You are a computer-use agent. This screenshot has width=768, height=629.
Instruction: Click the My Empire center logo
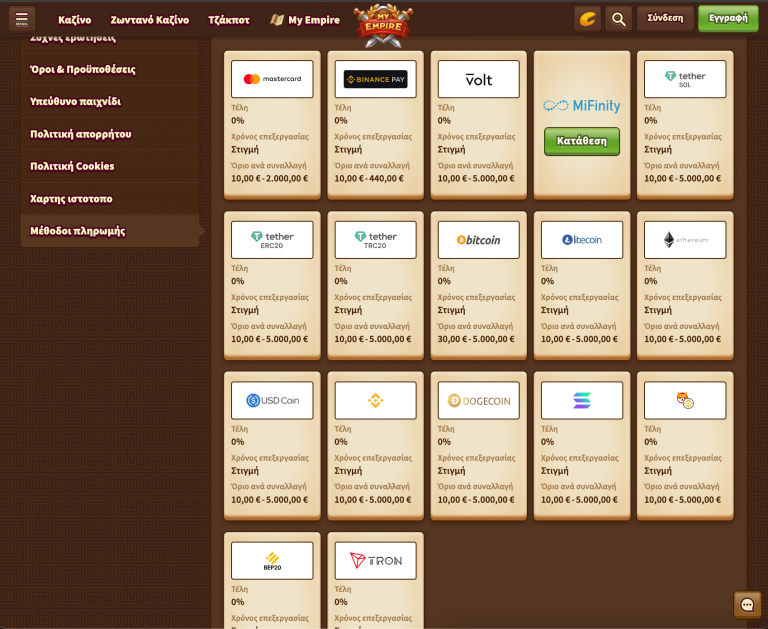point(383,25)
